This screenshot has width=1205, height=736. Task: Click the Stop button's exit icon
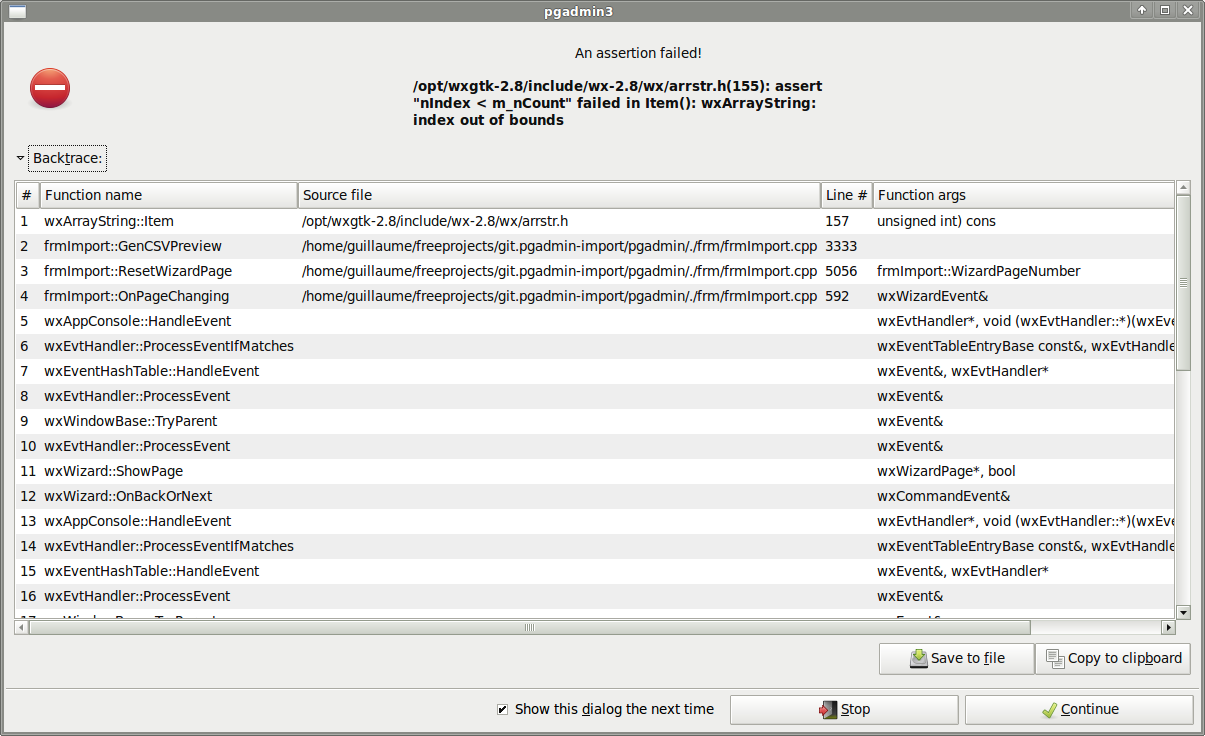(827, 709)
